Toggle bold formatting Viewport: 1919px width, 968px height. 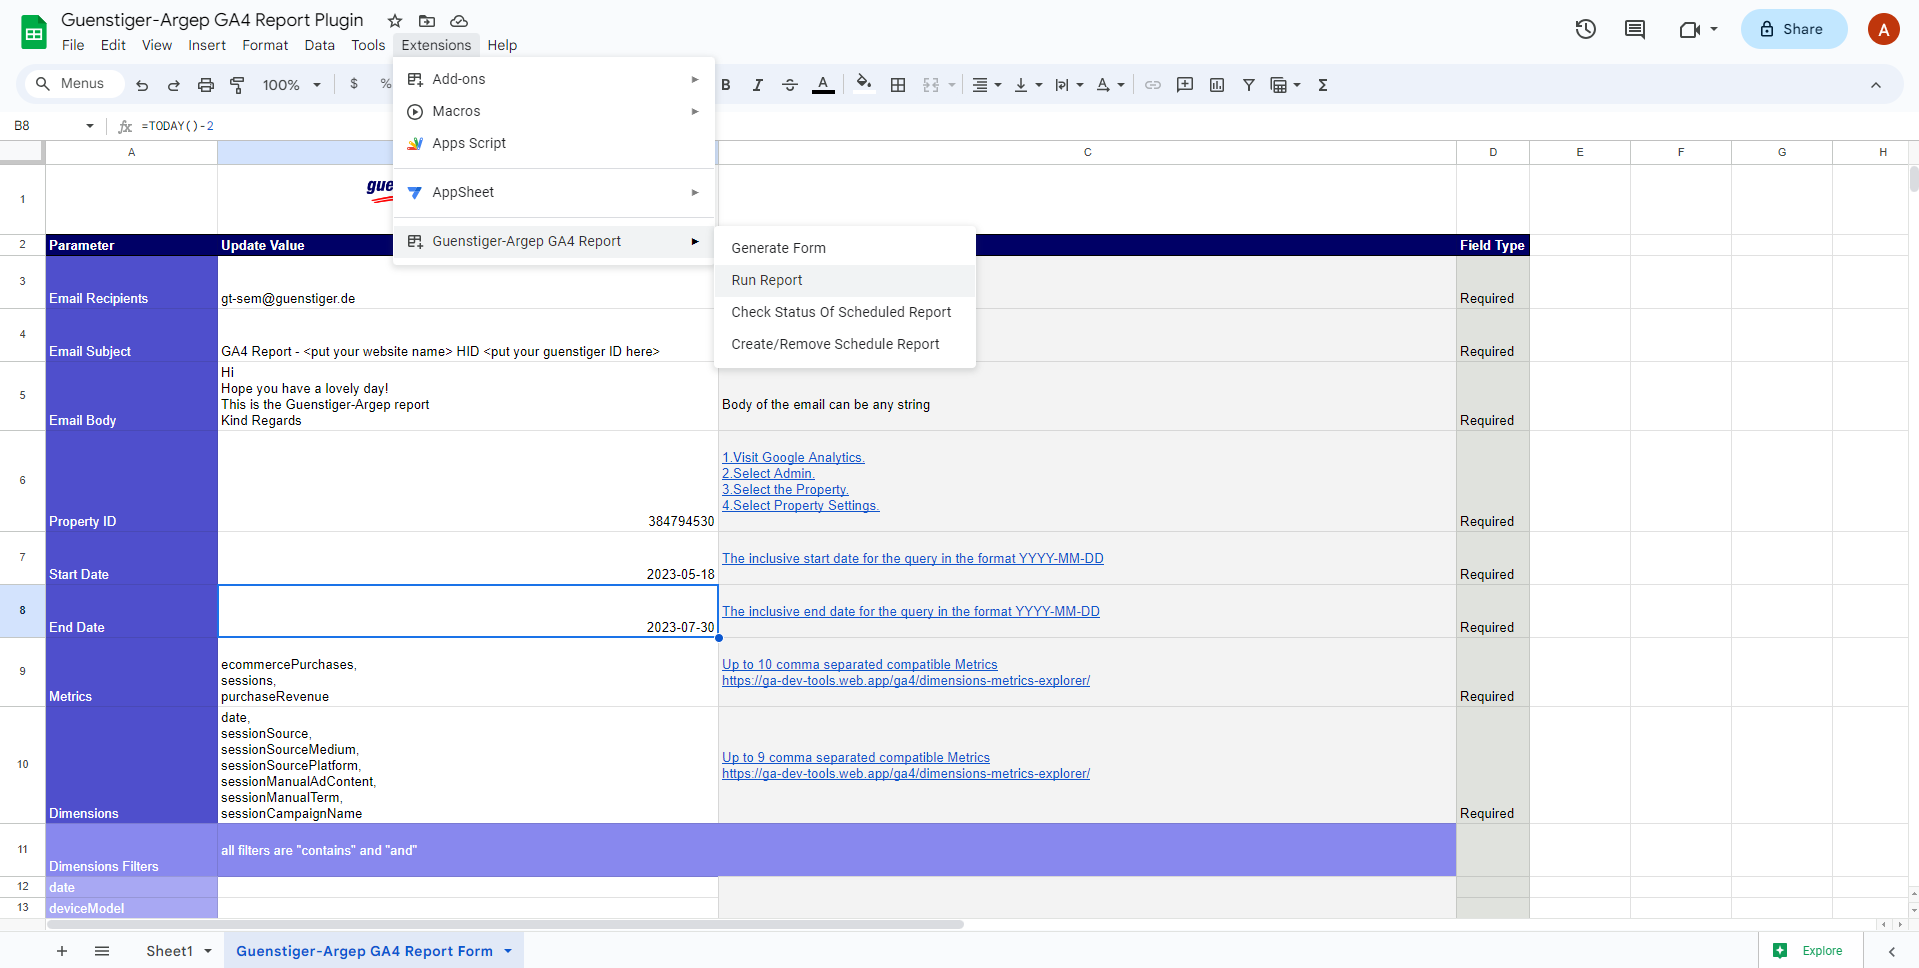726,85
